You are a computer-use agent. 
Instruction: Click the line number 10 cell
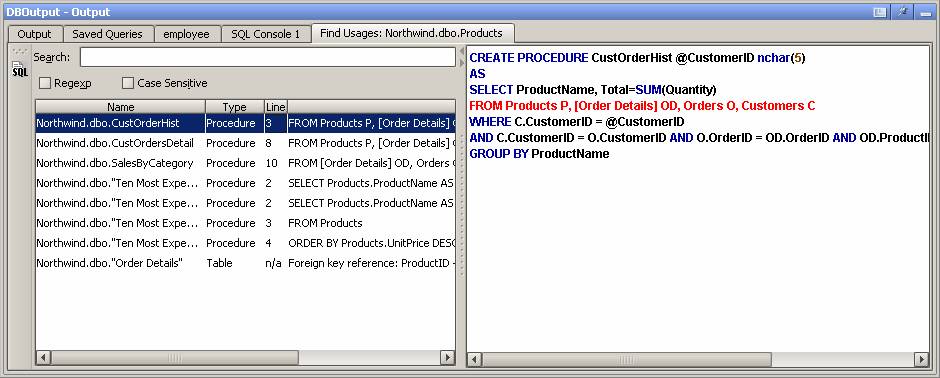[x=276, y=163]
